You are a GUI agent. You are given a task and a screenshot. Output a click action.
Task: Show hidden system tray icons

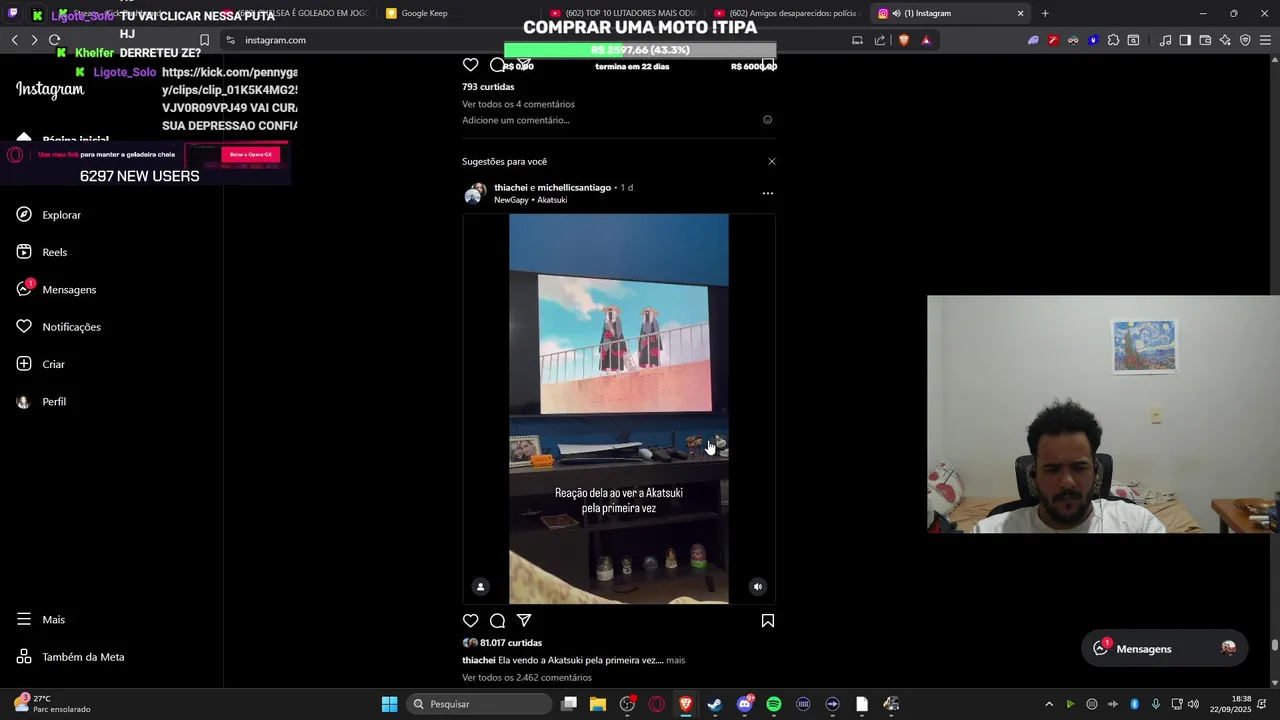pyautogui.click(x=1049, y=704)
